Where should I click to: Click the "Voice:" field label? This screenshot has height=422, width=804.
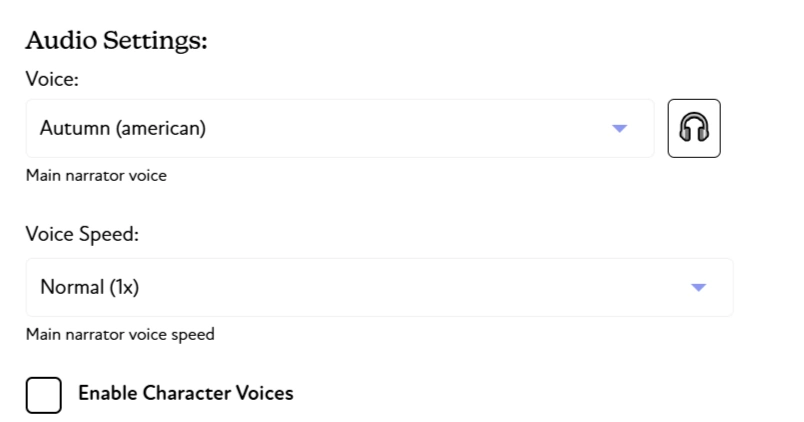(52, 80)
